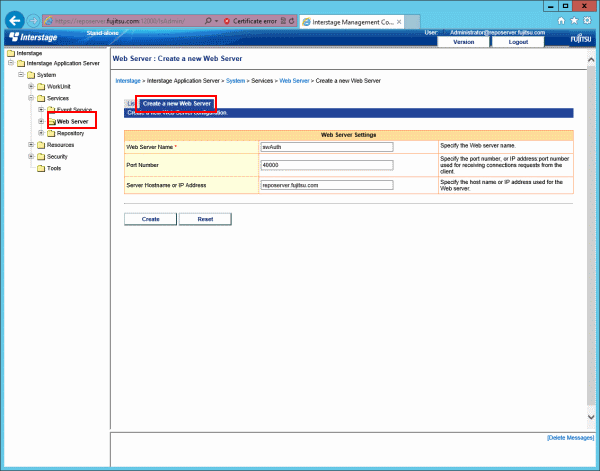Switch to the List tab
Viewport: 600px width, 471px height.
(x=131, y=104)
